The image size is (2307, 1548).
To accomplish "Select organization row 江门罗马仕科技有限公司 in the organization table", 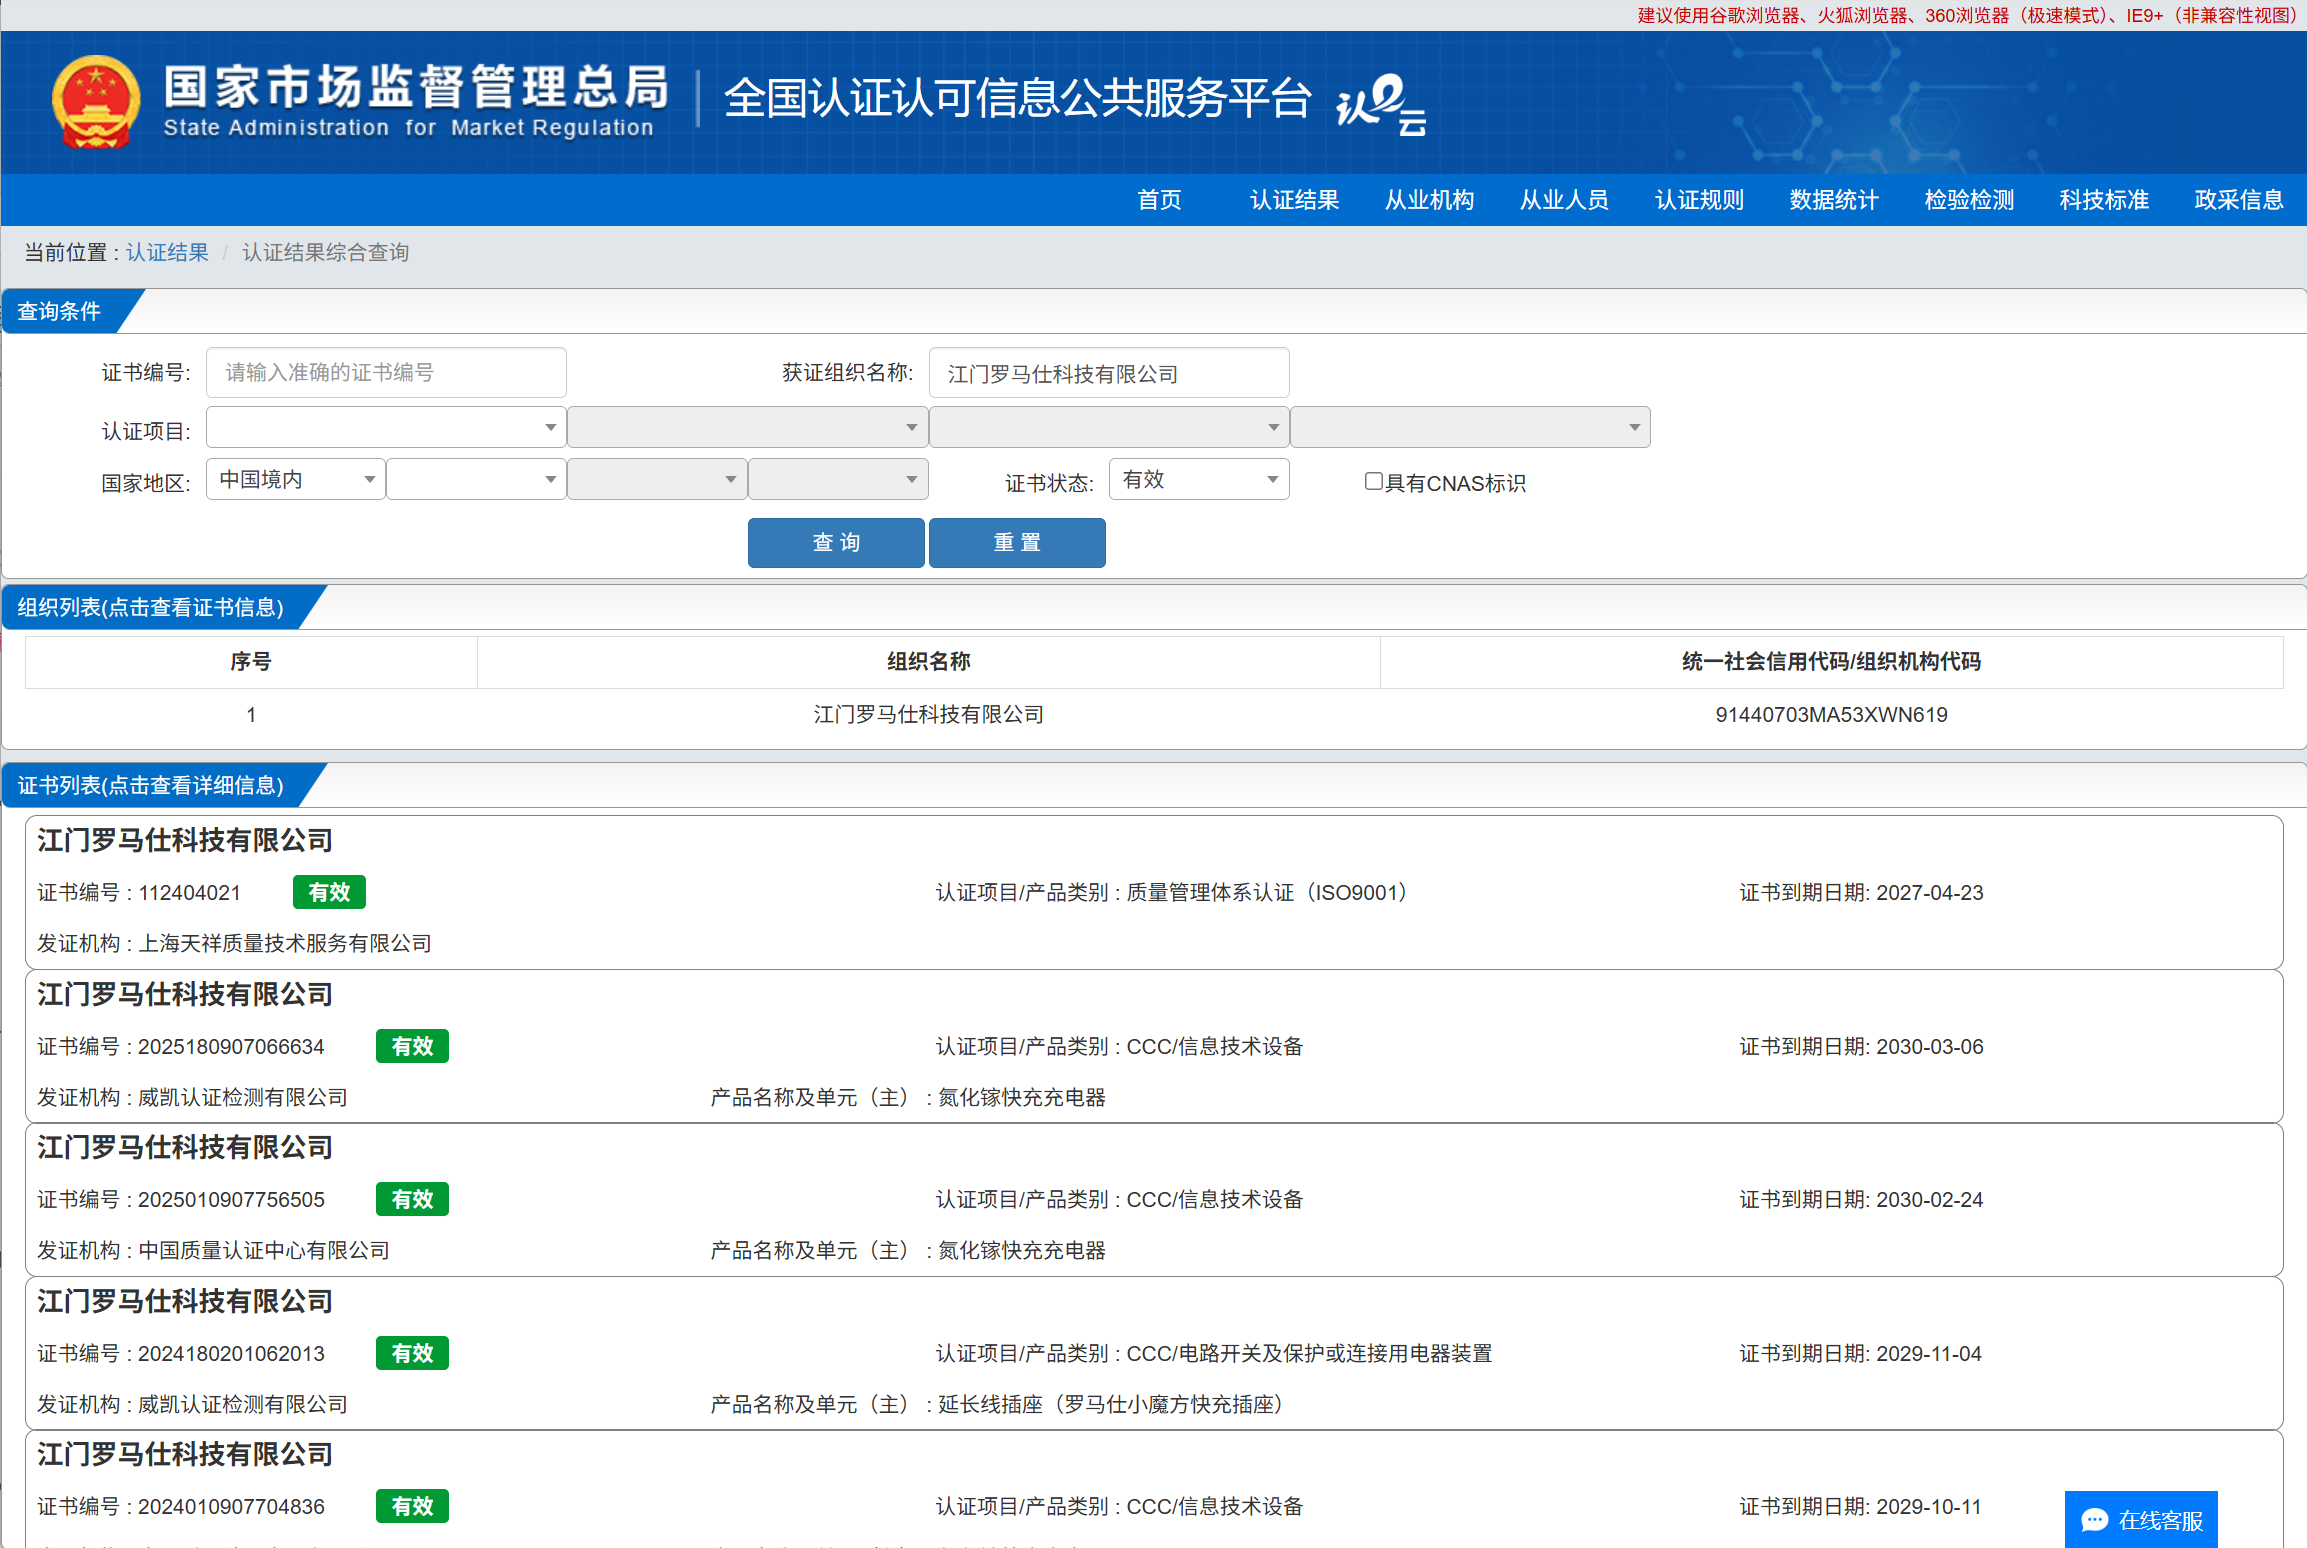I will pyautogui.click(x=1154, y=714).
